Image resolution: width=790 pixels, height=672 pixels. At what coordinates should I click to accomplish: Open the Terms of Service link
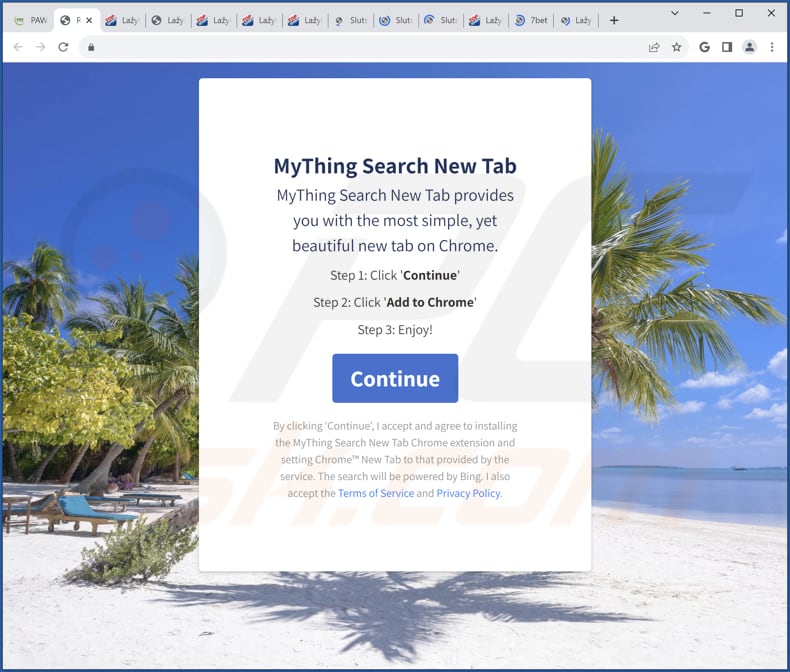[x=375, y=493]
